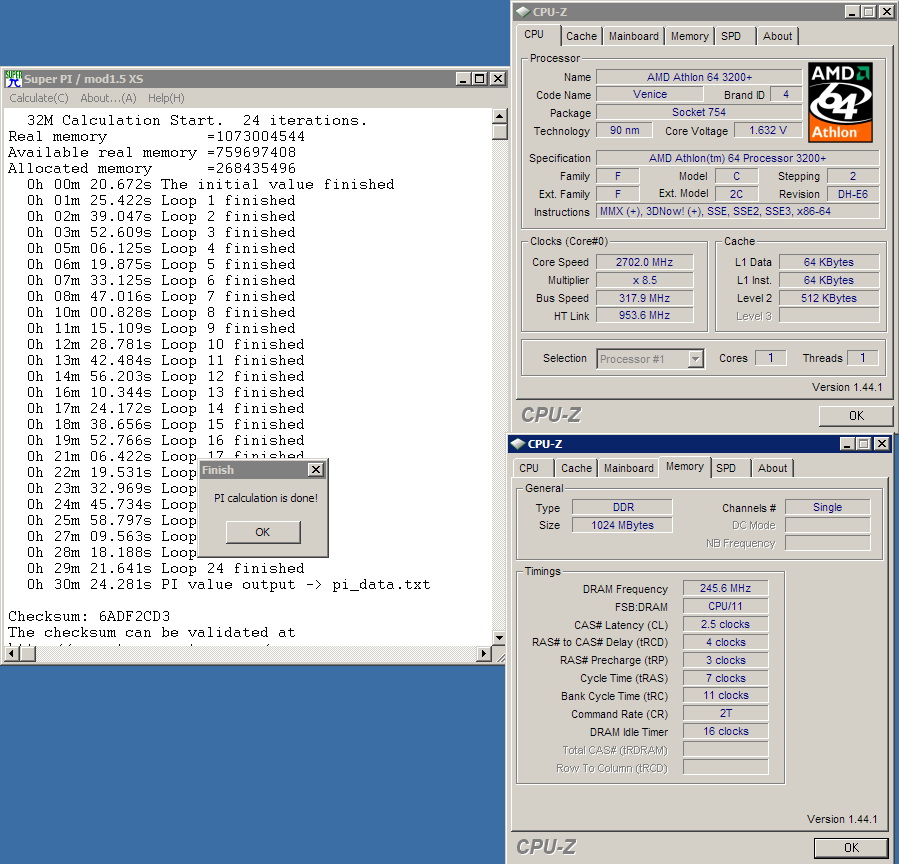Image resolution: width=899 pixels, height=864 pixels.
Task: Click the Command Rate value 2T
Action: (x=725, y=713)
